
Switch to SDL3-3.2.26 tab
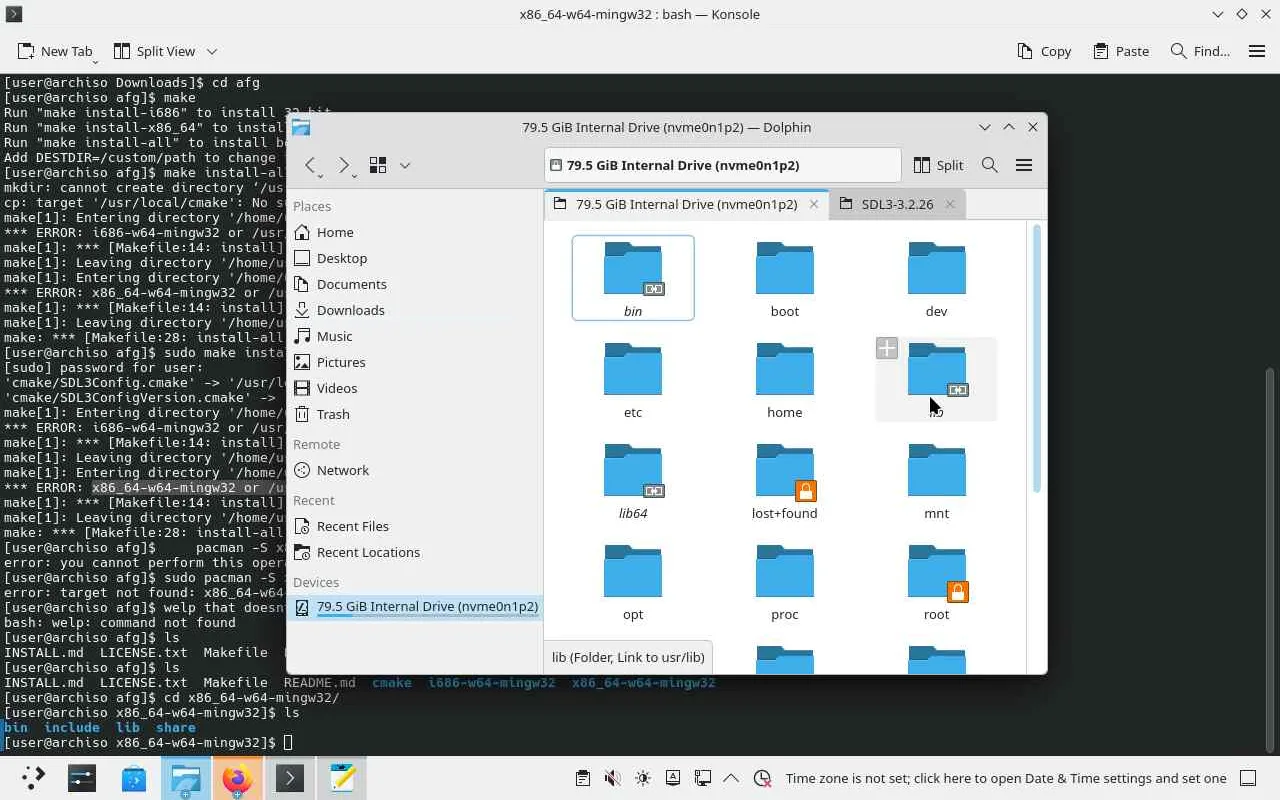[897, 204]
